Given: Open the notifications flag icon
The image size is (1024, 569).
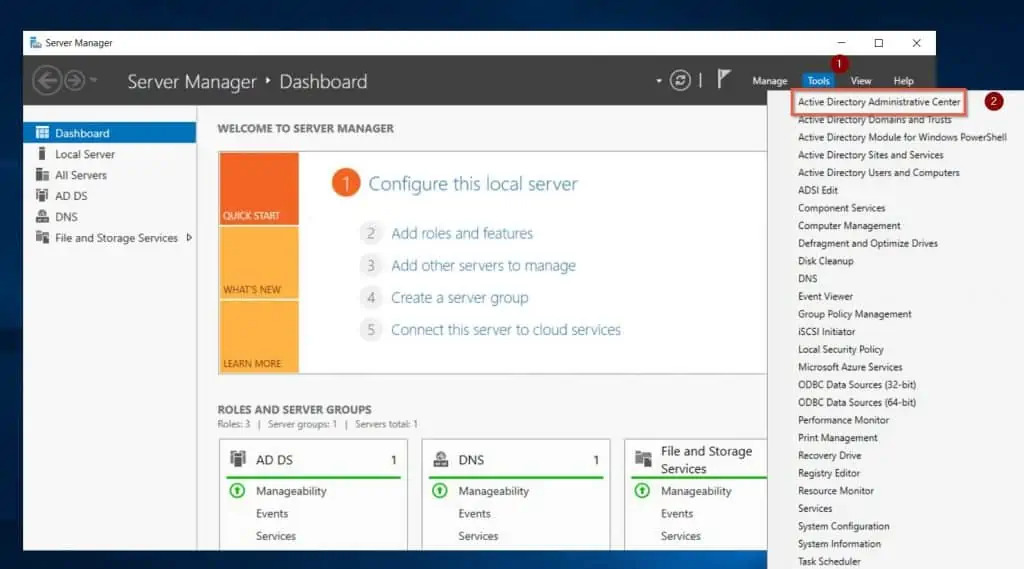Looking at the screenshot, I should click(x=723, y=79).
